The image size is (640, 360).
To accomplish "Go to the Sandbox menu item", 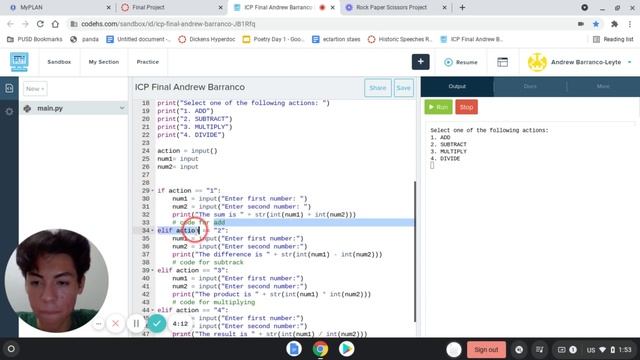I will coord(59,62).
